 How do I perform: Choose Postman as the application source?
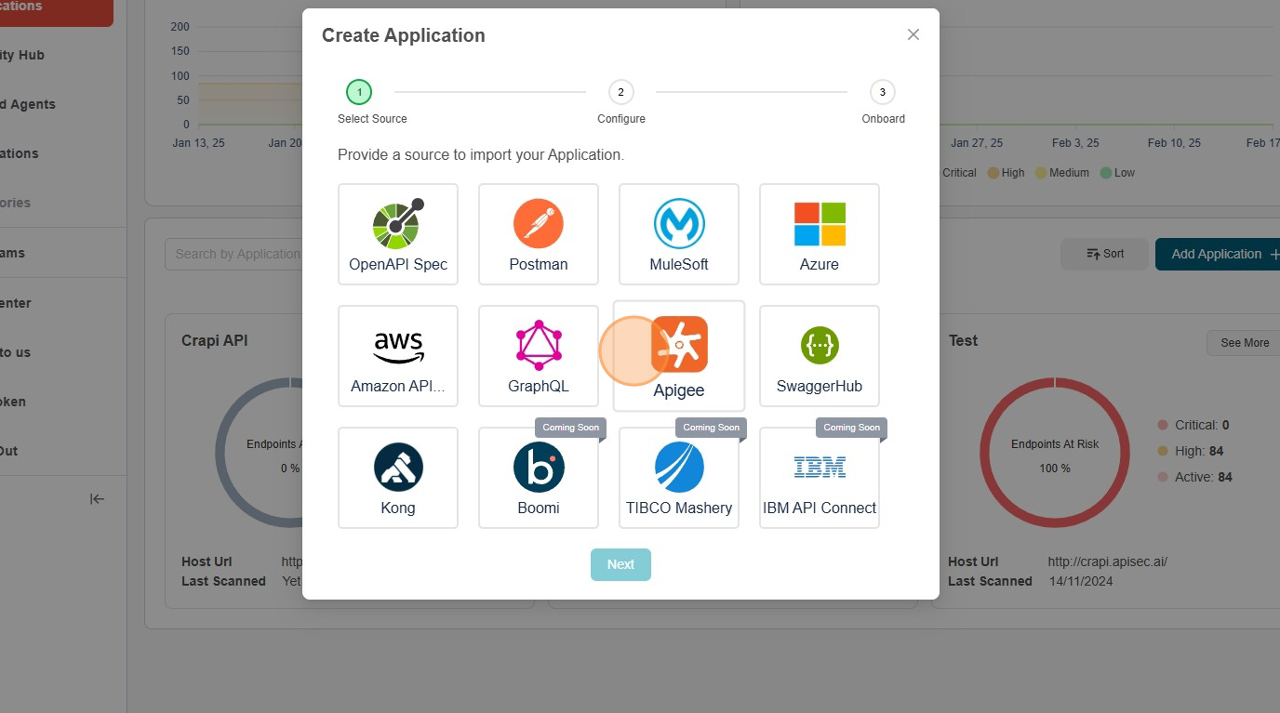538,234
